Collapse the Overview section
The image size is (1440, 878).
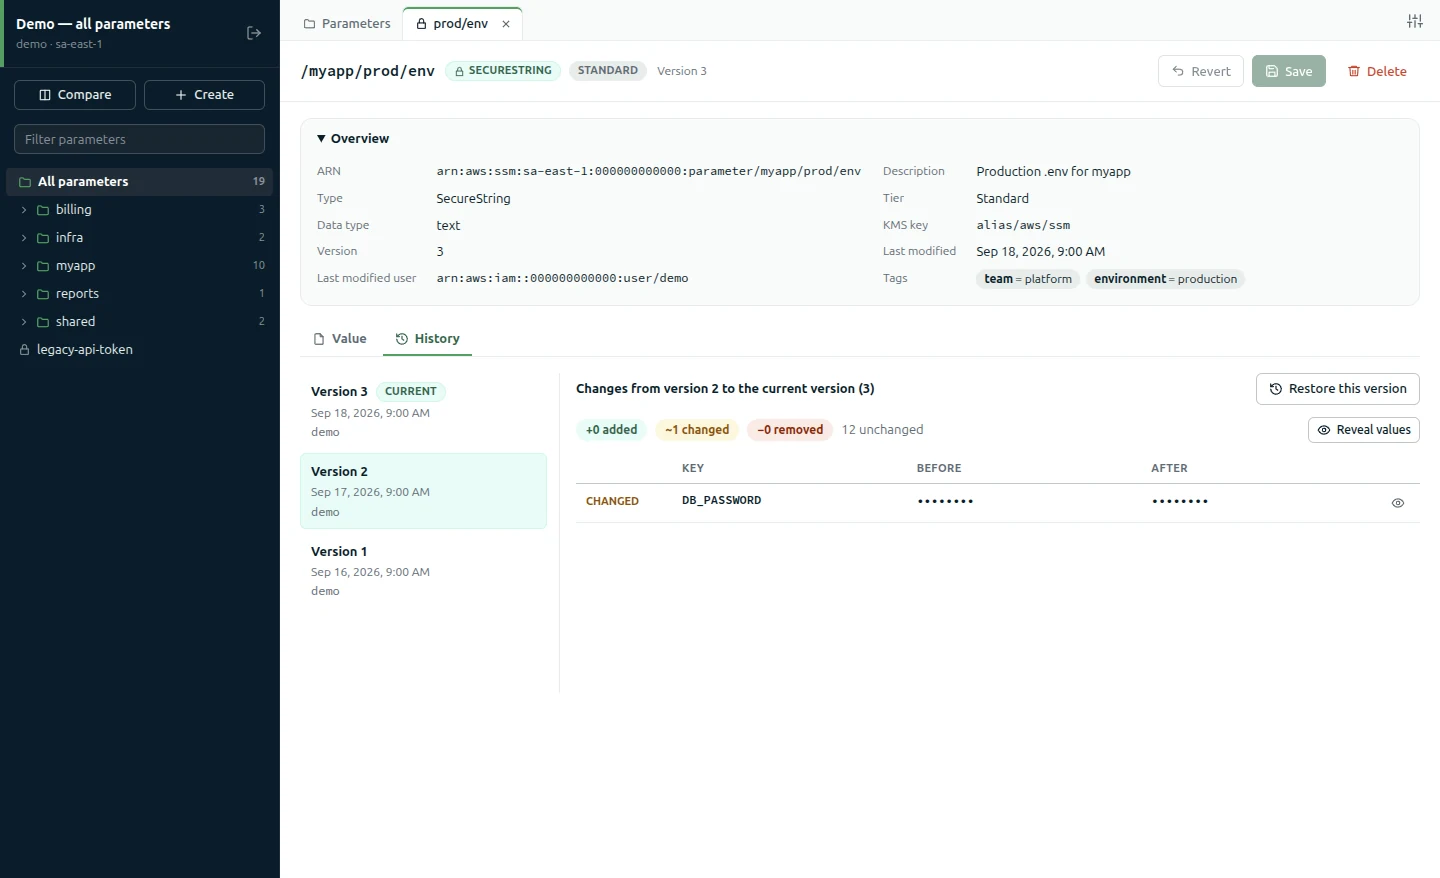pos(353,139)
